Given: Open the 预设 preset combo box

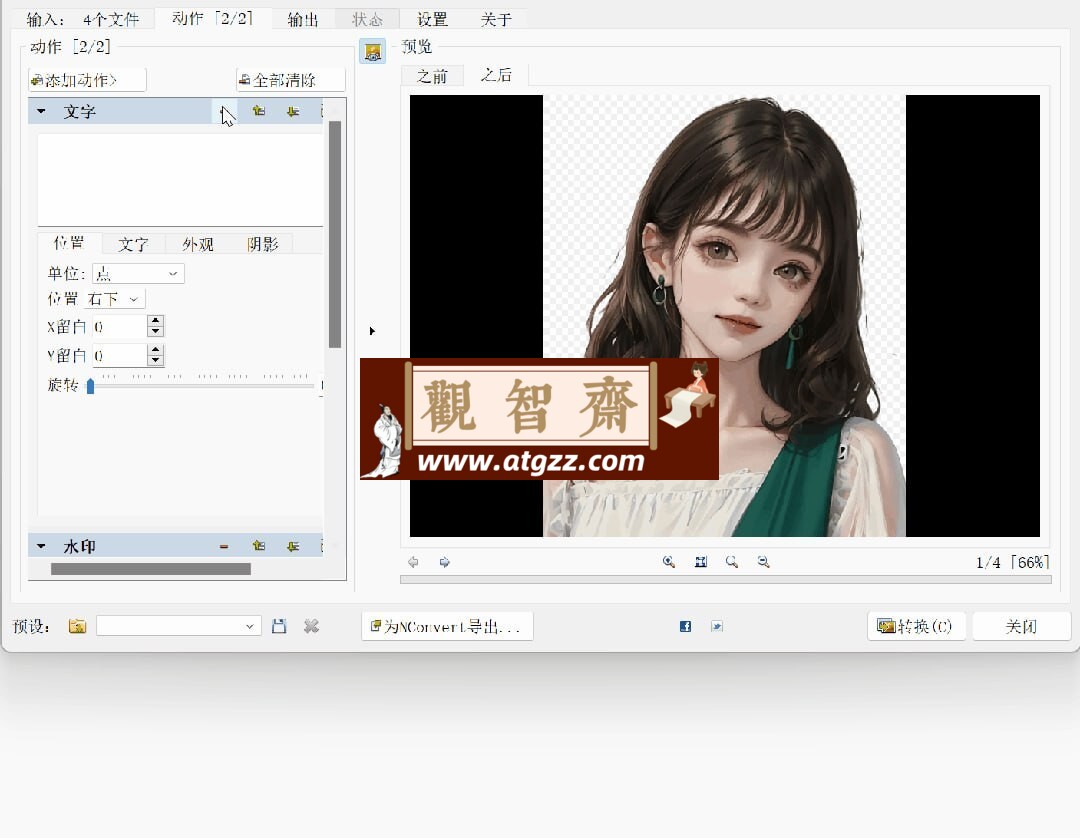Looking at the screenshot, I should coord(178,626).
